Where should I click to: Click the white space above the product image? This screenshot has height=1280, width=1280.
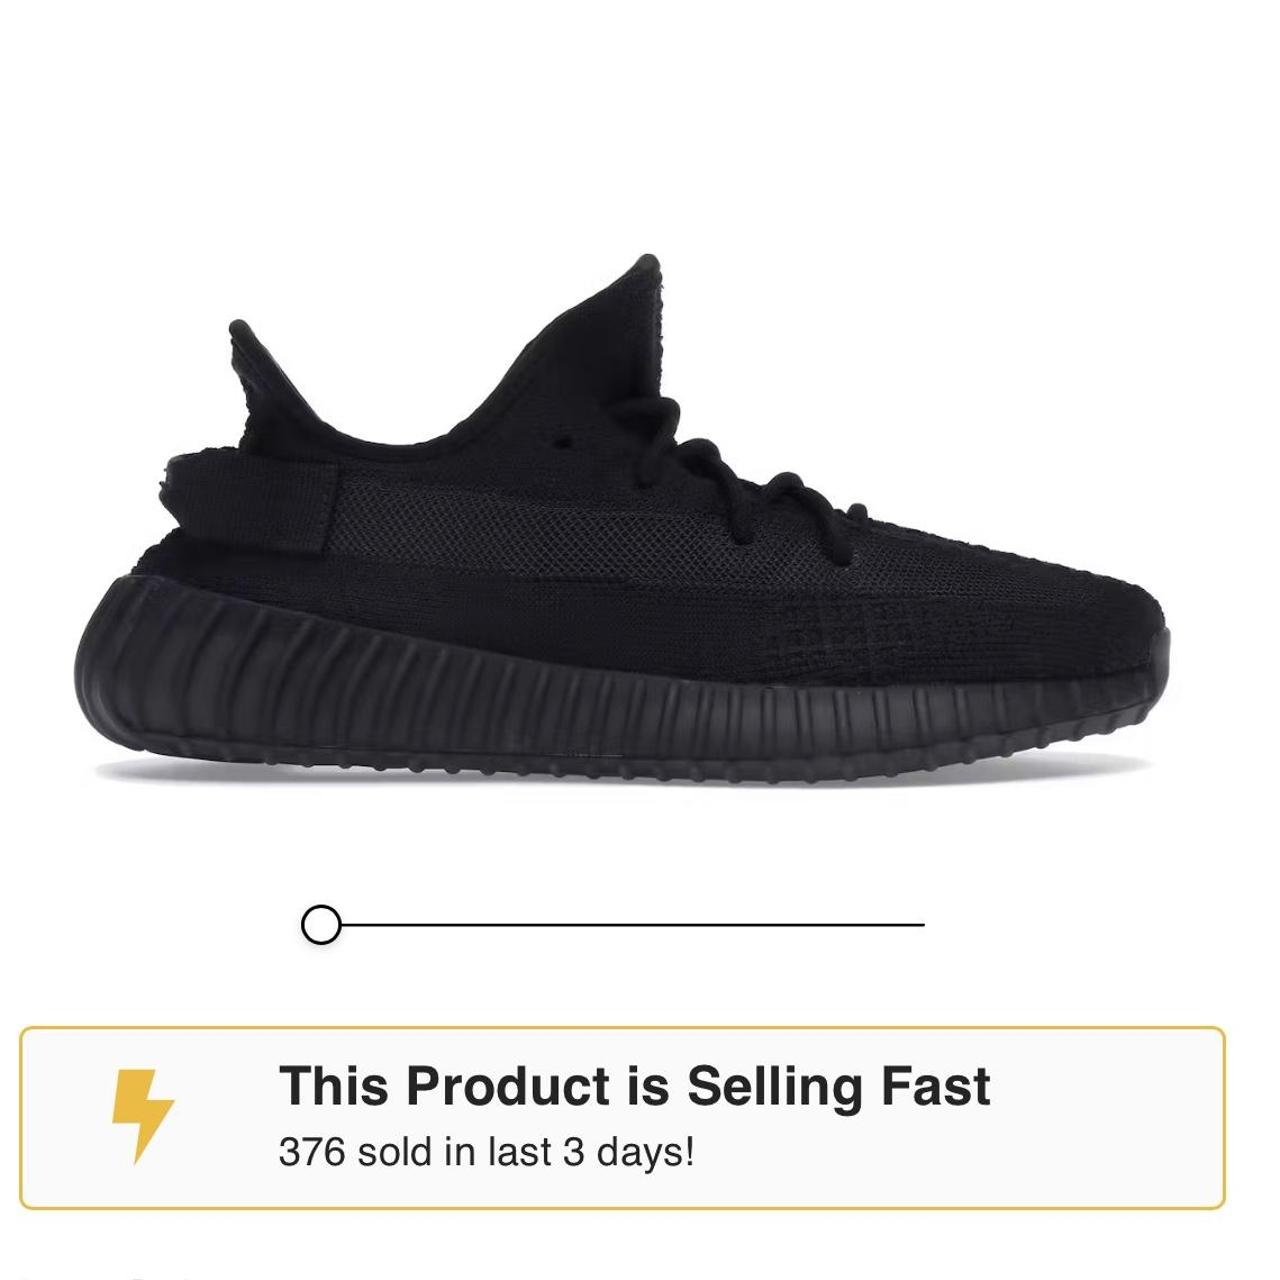(x=640, y=130)
